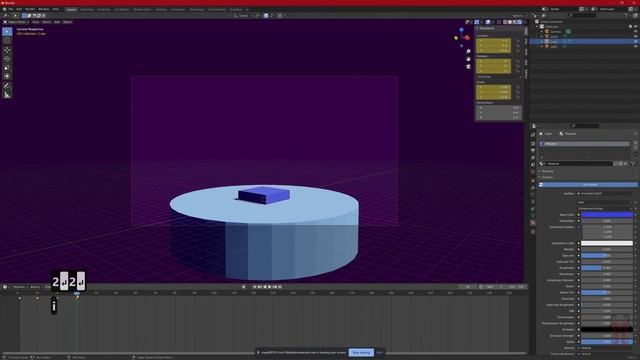Image resolution: width=640 pixels, height=360 pixels.
Task: Hide the Circle object in the outliner
Action: click(636, 36)
